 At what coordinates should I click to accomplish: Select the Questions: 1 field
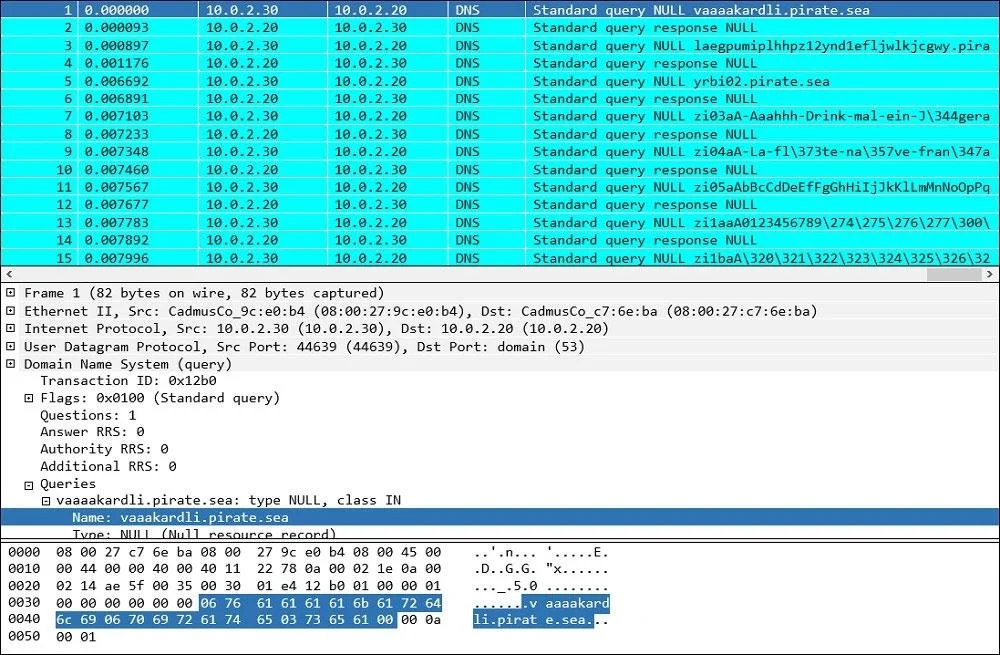[x=88, y=415]
